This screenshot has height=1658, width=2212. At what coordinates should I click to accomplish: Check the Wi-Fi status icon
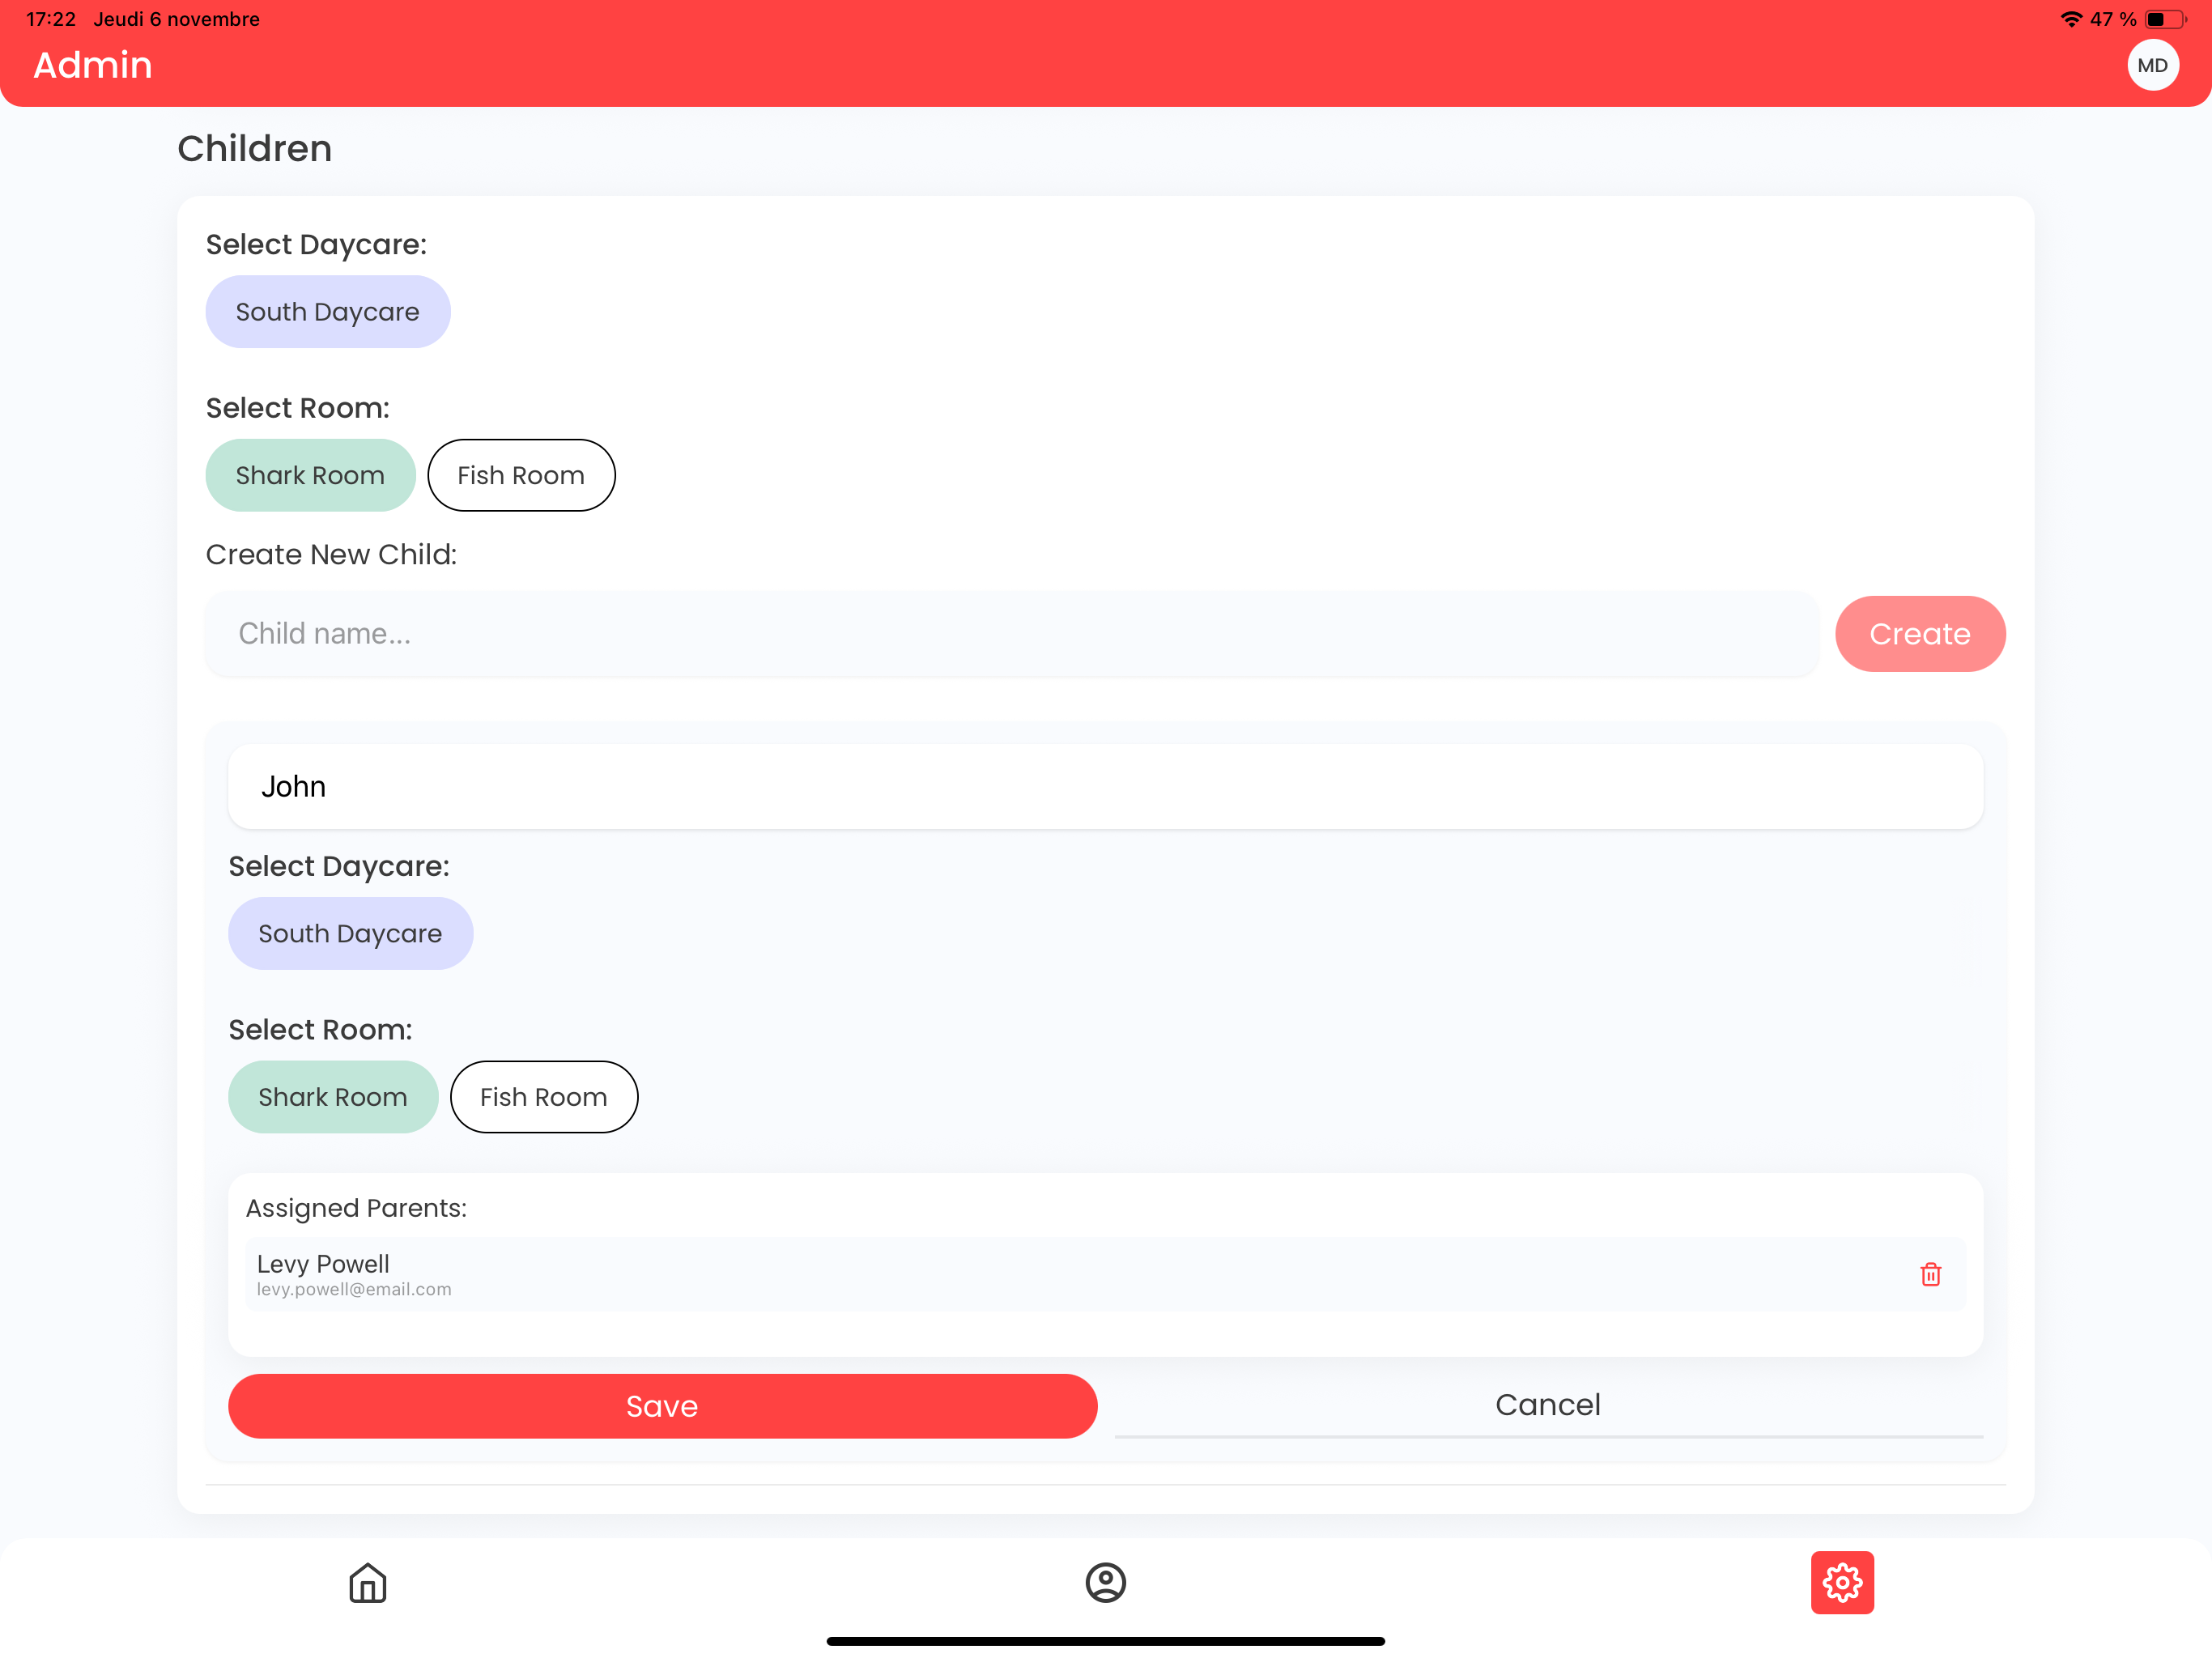2071,19
